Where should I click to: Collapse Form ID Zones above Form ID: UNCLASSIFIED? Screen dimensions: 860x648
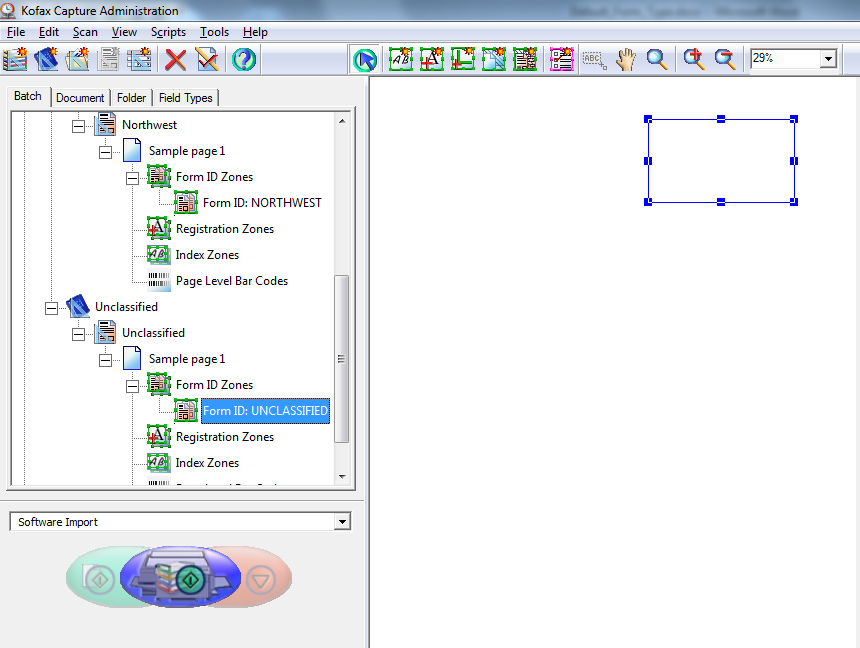coord(132,386)
